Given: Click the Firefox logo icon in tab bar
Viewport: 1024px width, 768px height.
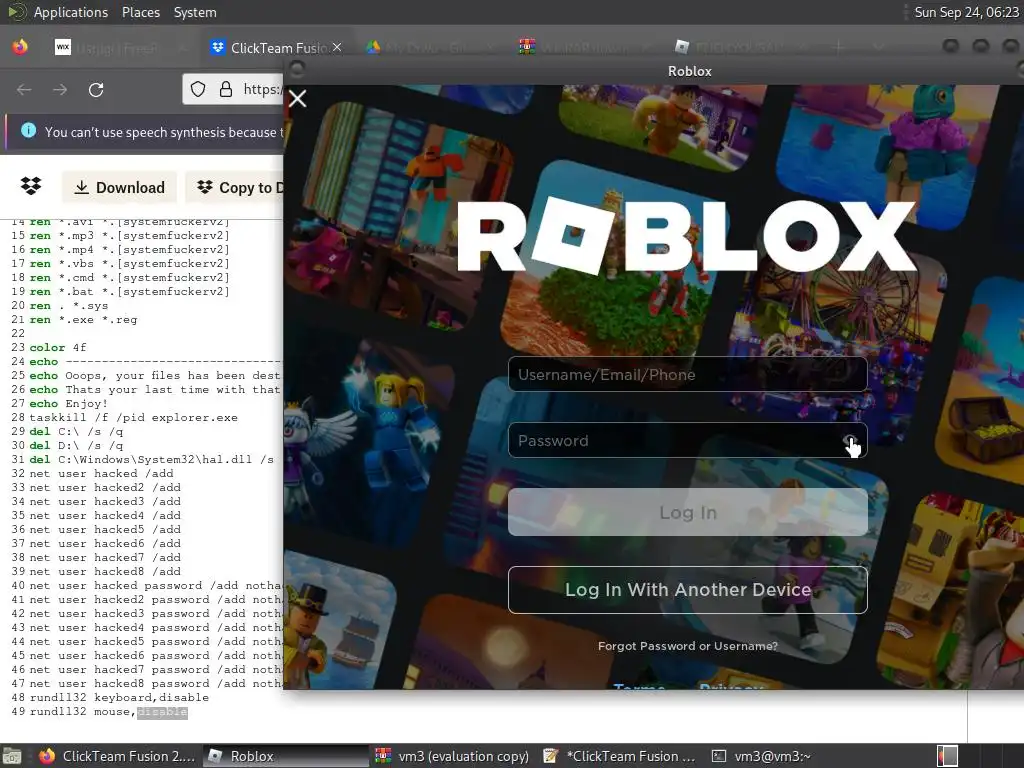Looking at the screenshot, I should tap(20, 47).
